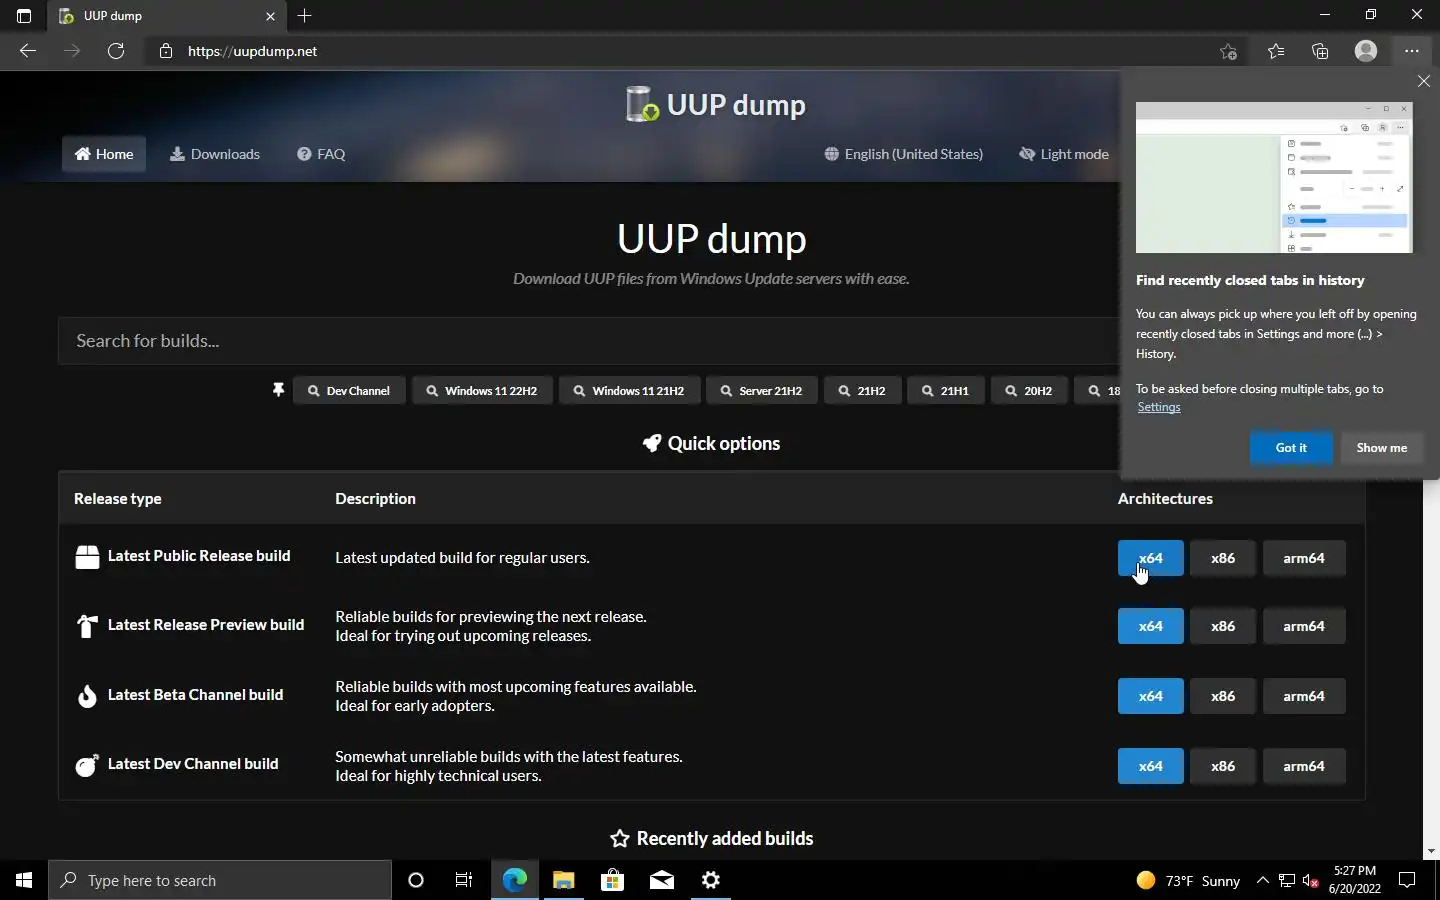This screenshot has height=900, width=1440.
Task: Choose arm64 for Latest Beta Channel build
Action: tap(1304, 696)
